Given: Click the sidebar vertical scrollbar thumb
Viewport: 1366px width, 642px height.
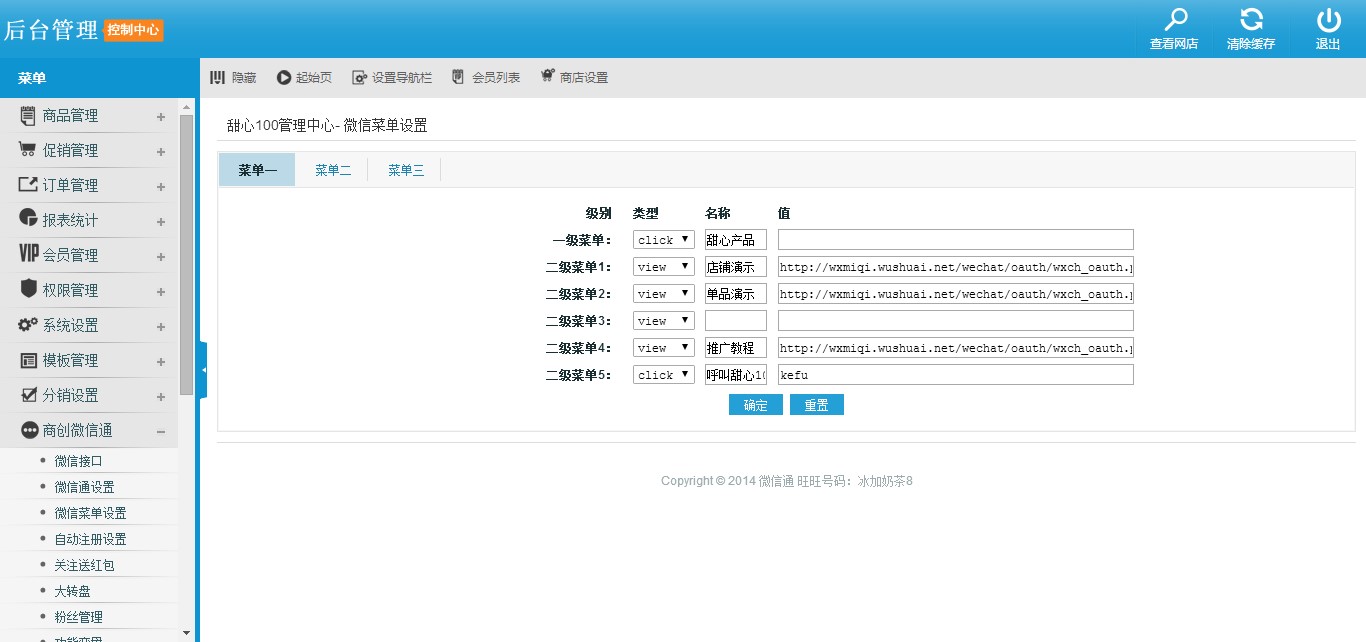Looking at the screenshot, I should 187,255.
